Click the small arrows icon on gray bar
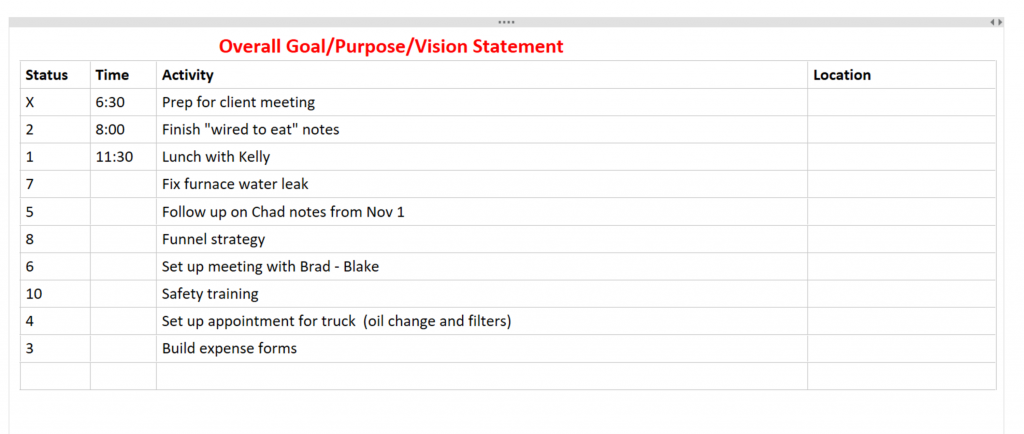1024x434 pixels. coord(996,22)
